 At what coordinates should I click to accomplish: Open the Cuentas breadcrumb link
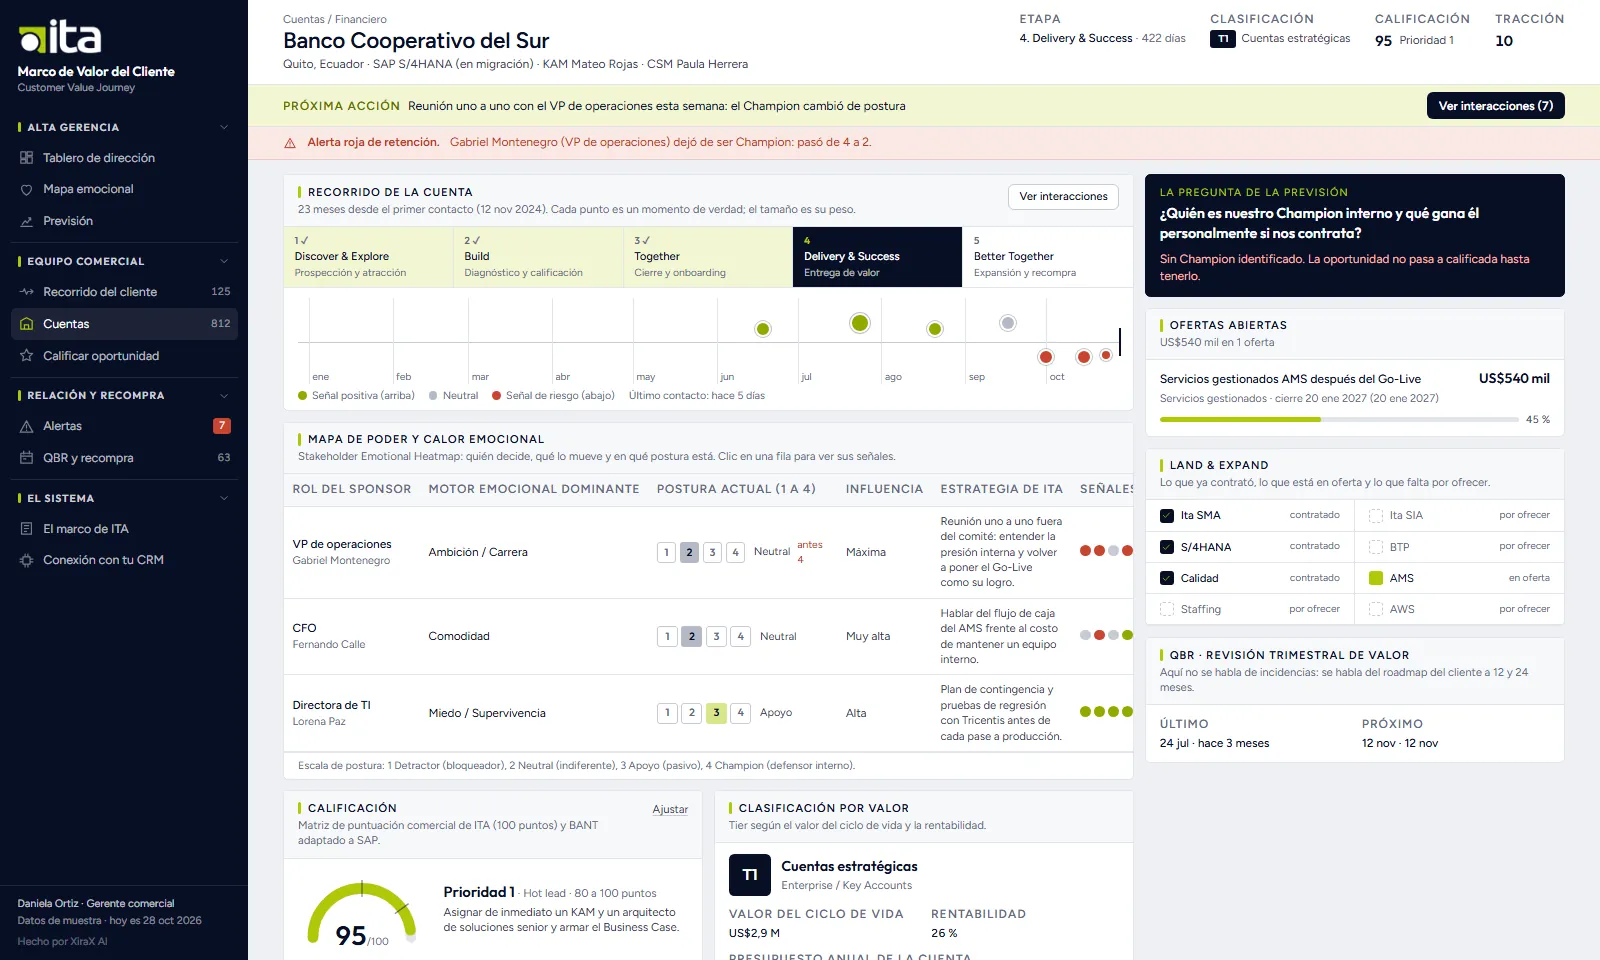point(304,19)
